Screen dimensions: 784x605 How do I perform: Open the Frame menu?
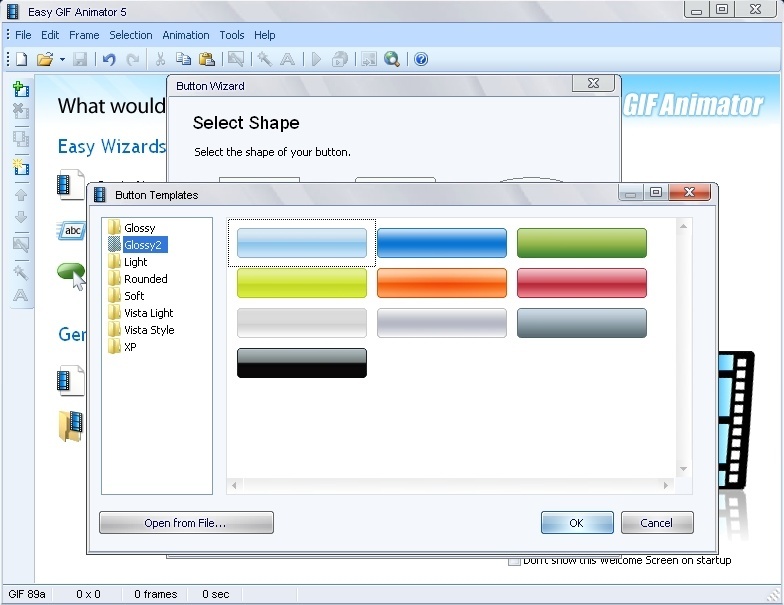coord(84,35)
